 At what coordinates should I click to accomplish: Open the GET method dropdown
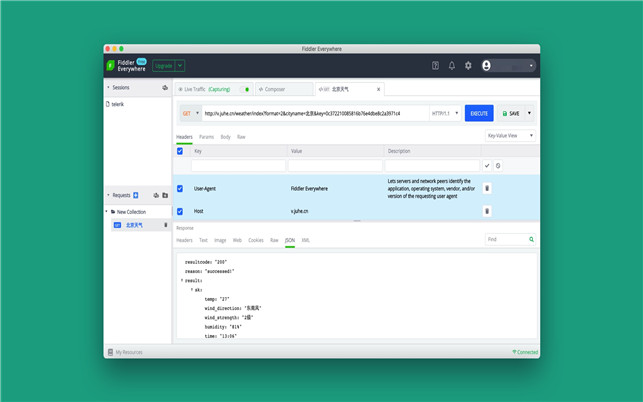(190, 113)
